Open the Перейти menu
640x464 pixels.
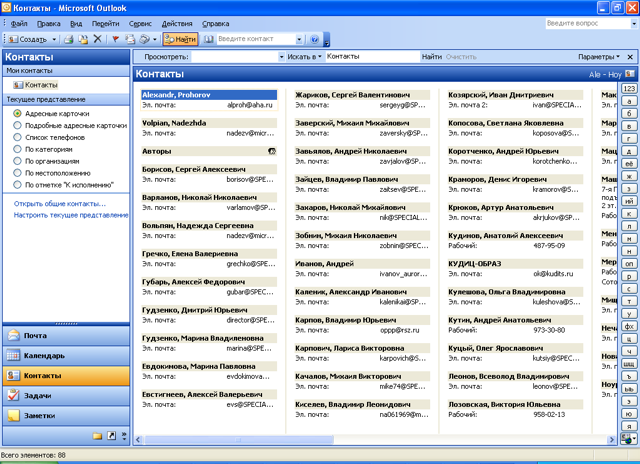105,24
